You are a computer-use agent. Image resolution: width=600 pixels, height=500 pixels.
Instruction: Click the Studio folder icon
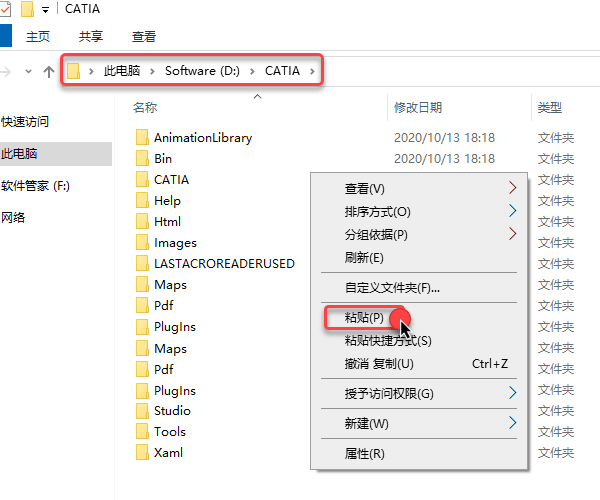(141, 411)
